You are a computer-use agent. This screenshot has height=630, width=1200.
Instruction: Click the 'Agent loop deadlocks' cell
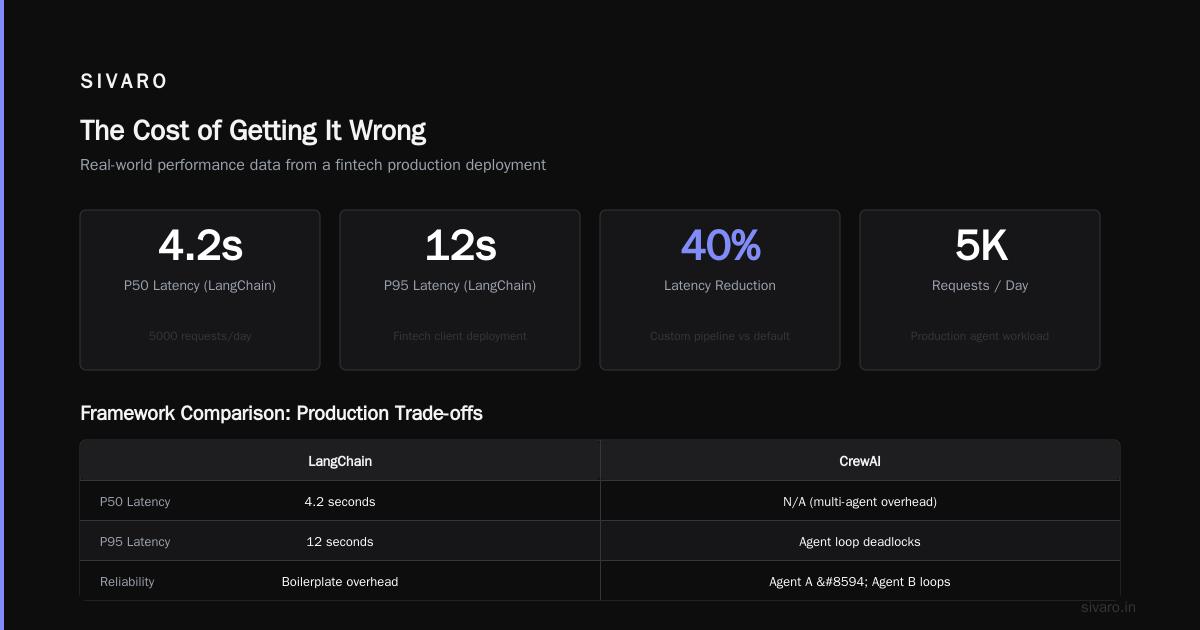click(860, 542)
